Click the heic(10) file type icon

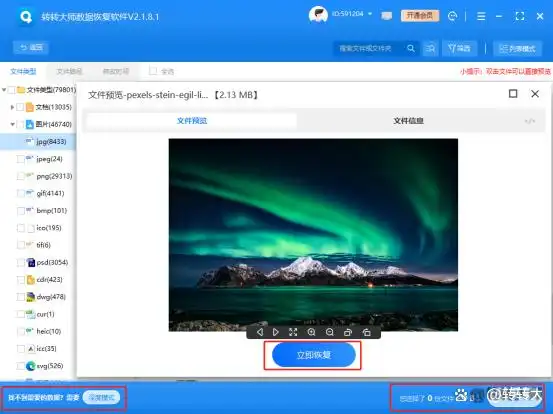coord(31,331)
